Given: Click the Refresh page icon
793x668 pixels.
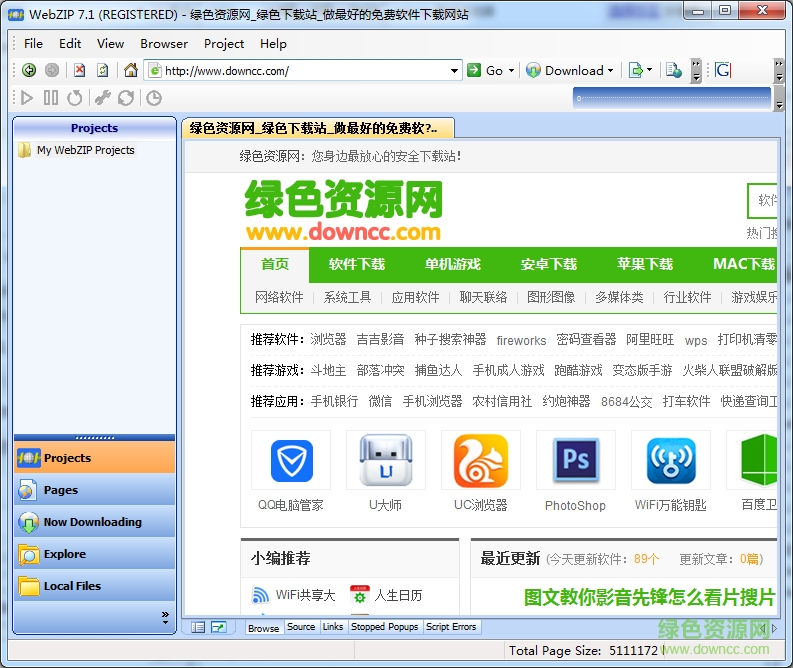Looking at the screenshot, I should click(x=102, y=71).
